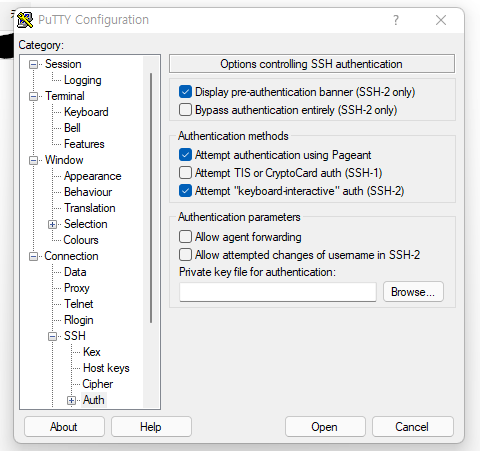Open Translation settings

point(89,208)
